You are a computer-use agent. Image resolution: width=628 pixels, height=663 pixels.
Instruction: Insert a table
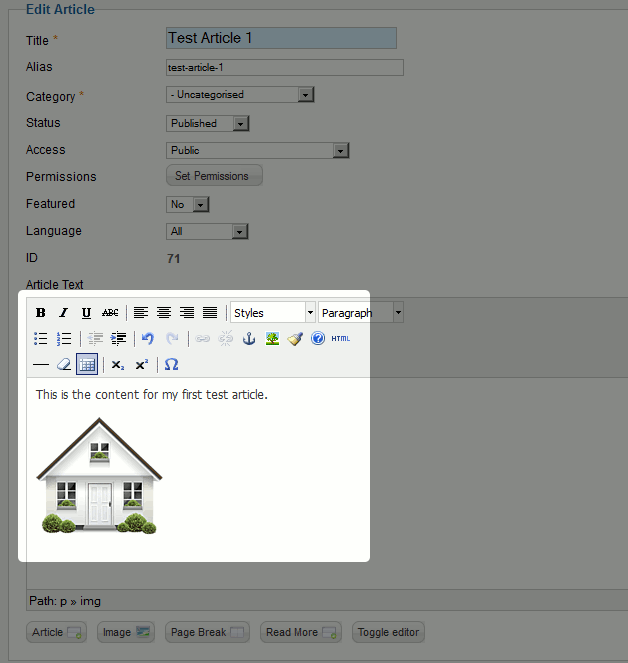coord(87,364)
